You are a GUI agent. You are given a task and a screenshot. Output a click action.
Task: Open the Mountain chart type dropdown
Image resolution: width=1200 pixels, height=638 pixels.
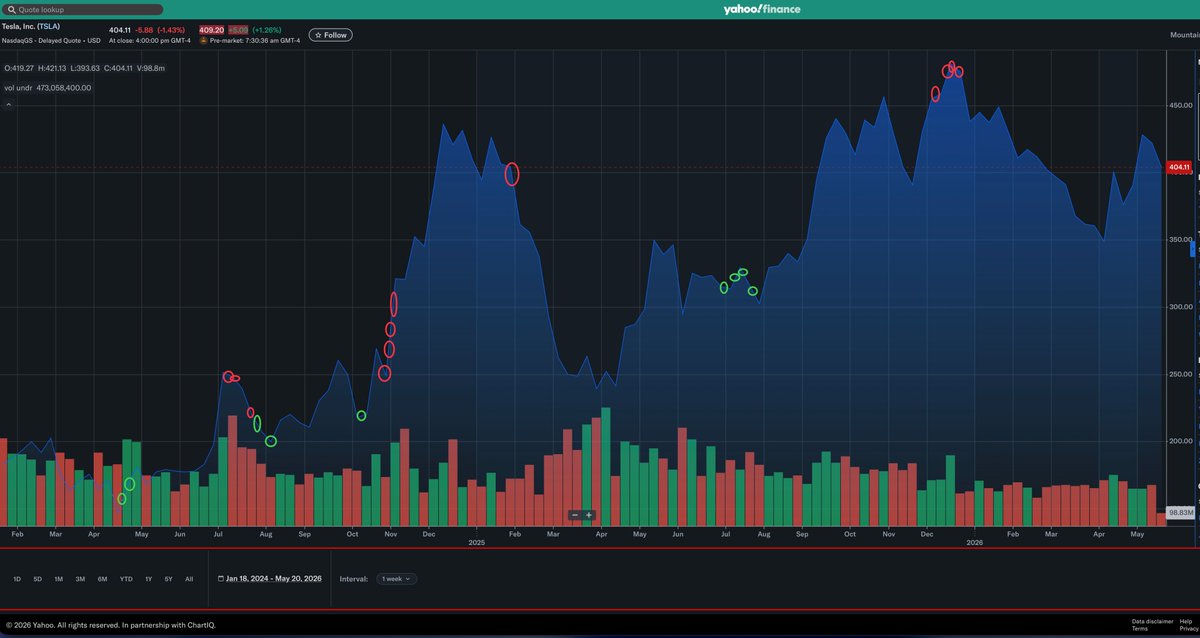click(1184, 35)
